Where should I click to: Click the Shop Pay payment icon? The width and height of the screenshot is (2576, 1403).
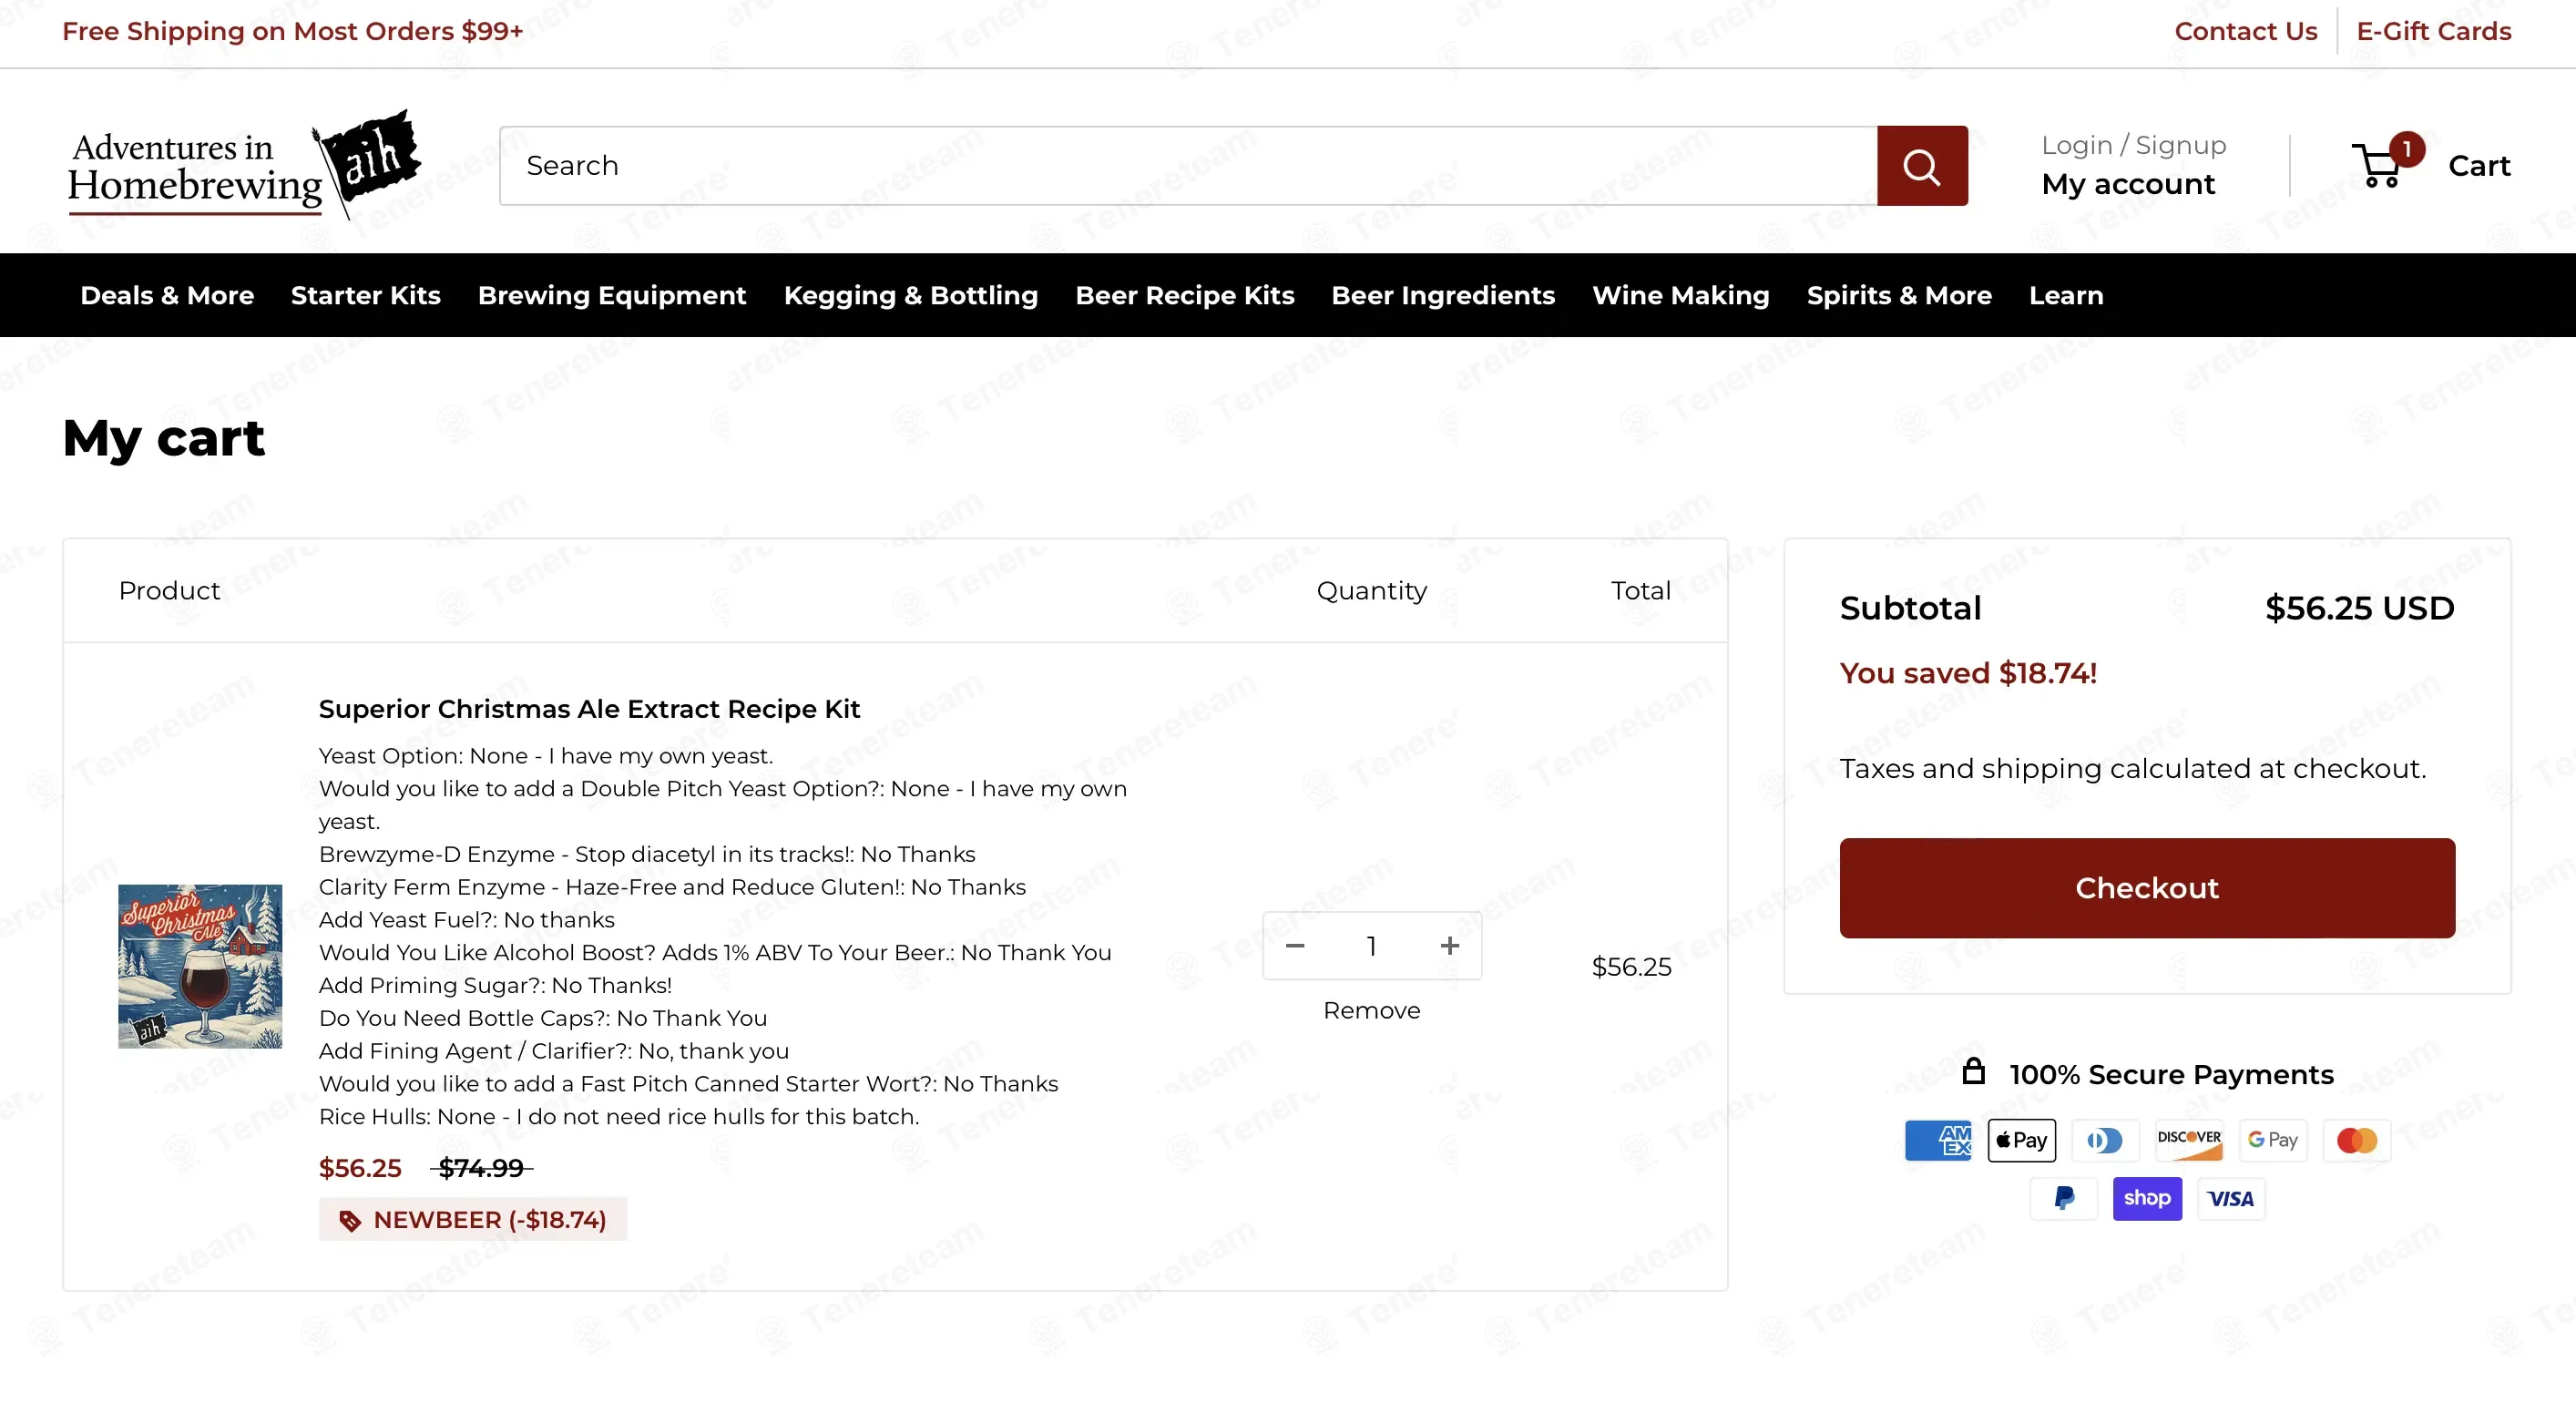tap(2147, 1199)
